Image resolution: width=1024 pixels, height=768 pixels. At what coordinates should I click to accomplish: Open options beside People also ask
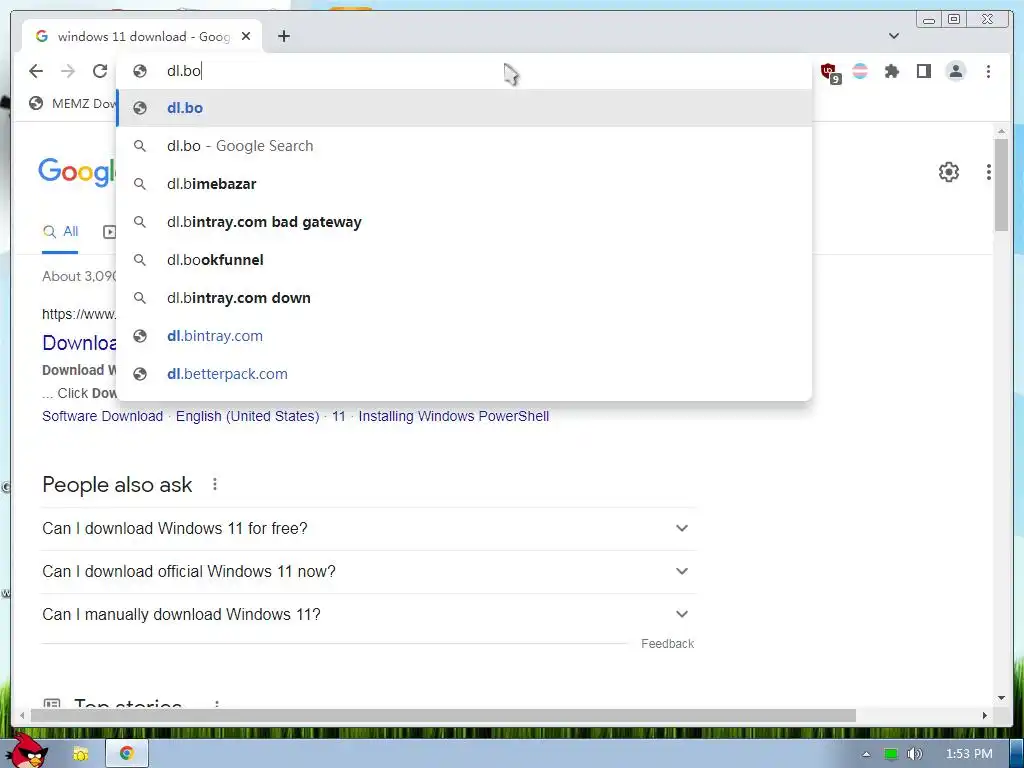(215, 485)
